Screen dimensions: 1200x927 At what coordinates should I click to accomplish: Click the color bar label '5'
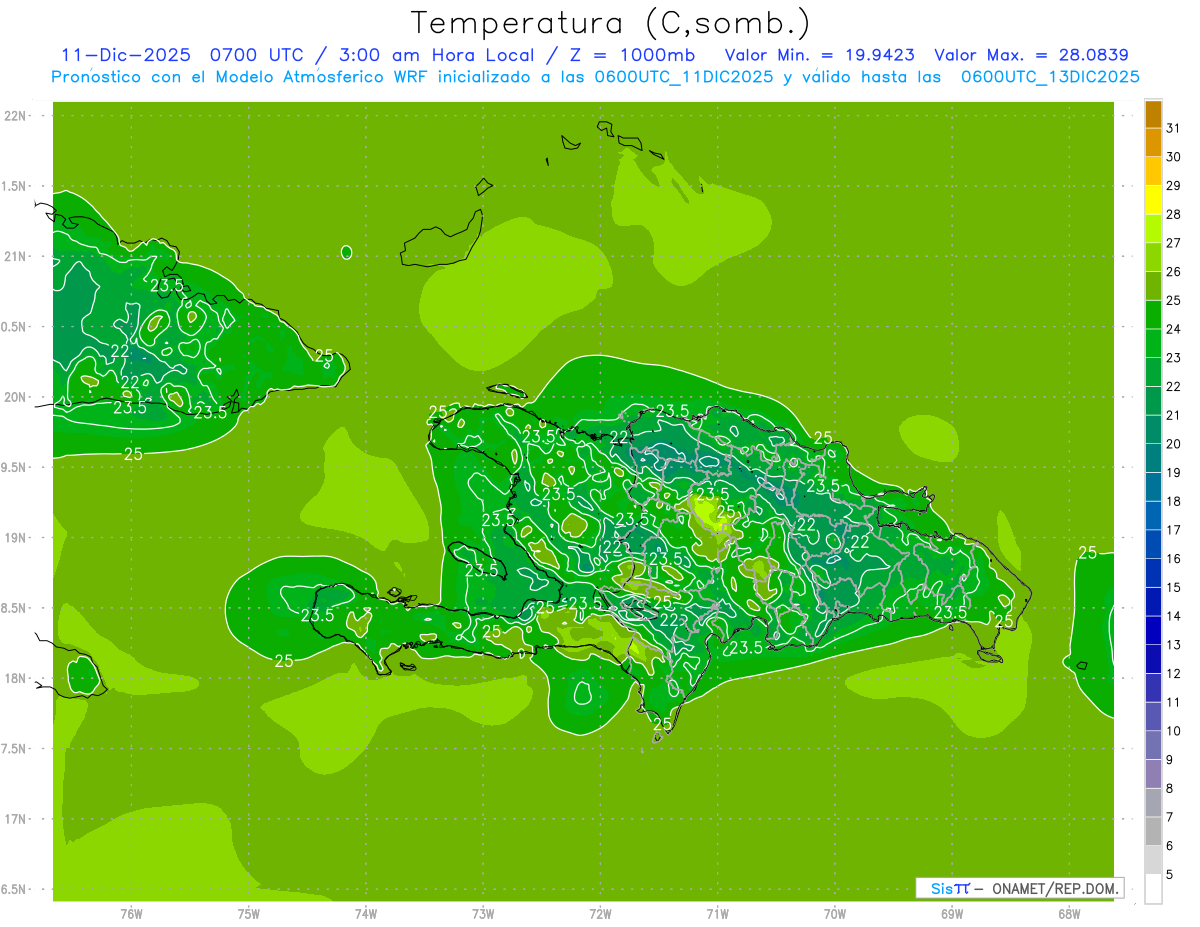click(x=1170, y=874)
